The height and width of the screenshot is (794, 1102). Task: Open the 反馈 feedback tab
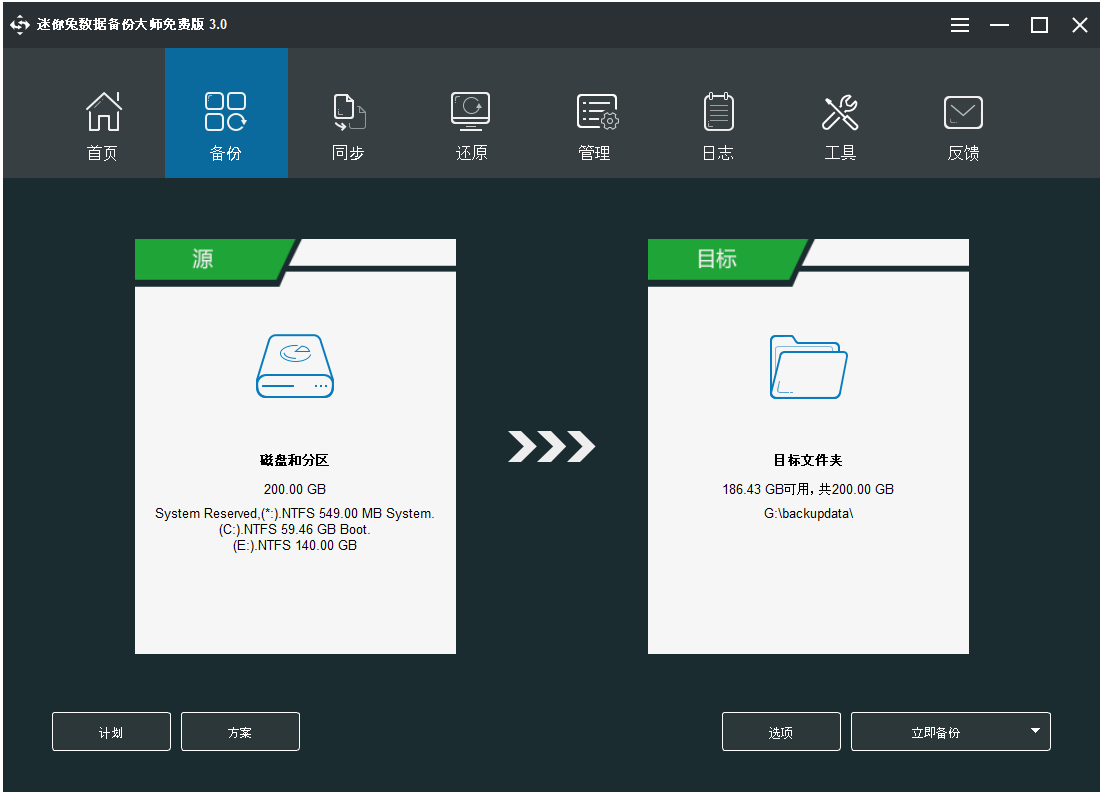click(963, 113)
